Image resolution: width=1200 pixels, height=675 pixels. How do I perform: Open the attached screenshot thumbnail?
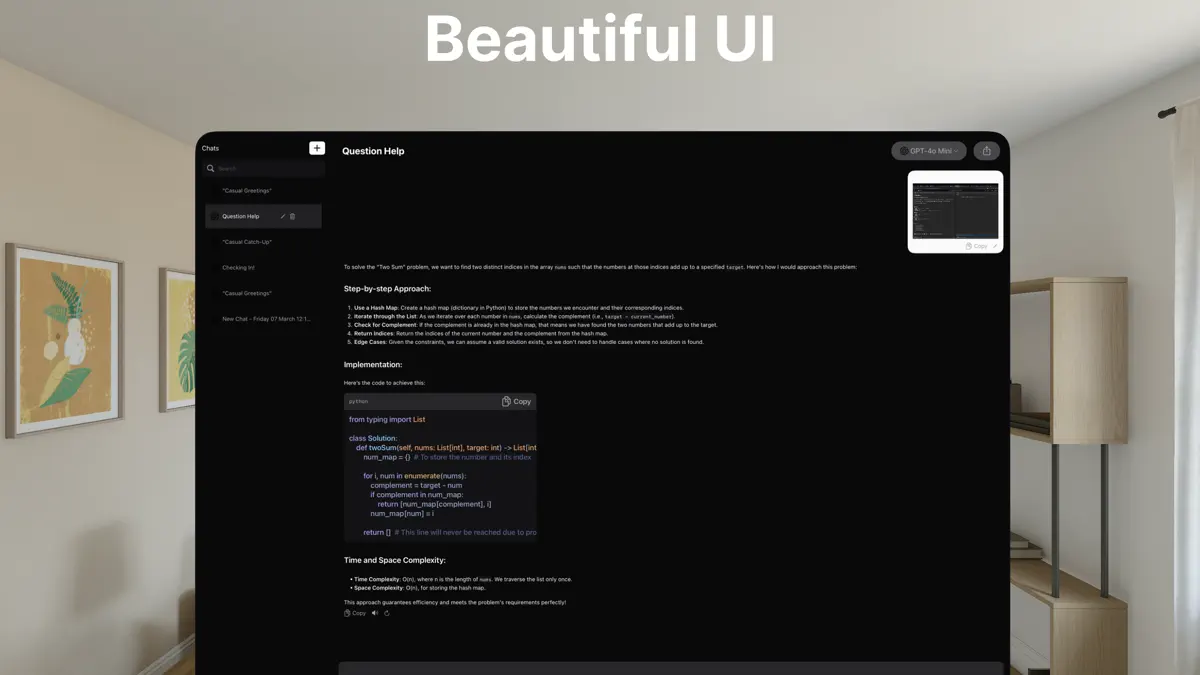click(954, 208)
